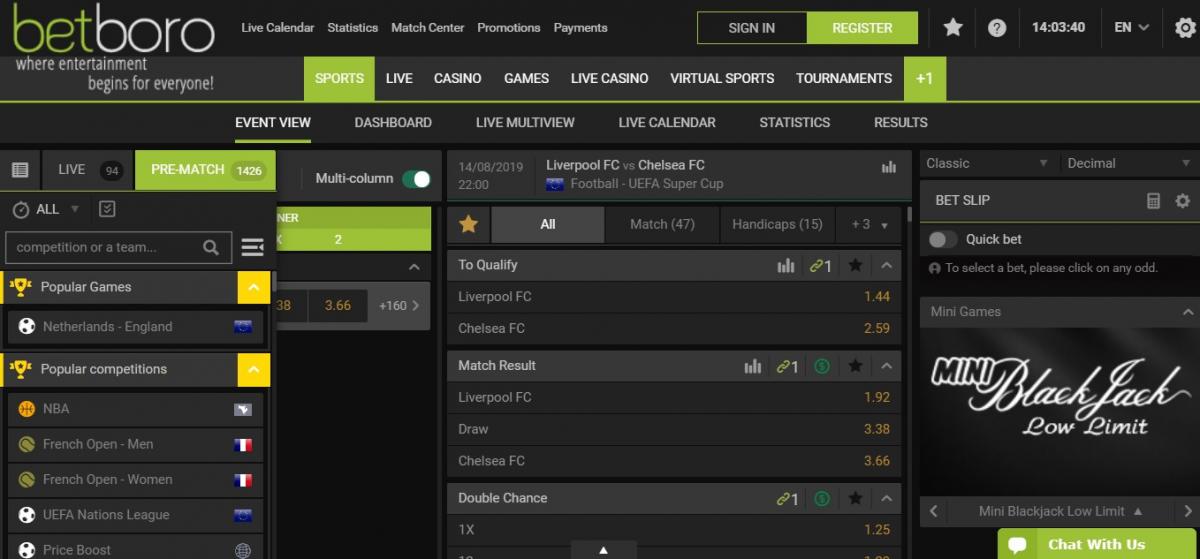Image resolution: width=1200 pixels, height=559 pixels.
Task: Open Chat With Us widget
Action: (x=1097, y=544)
